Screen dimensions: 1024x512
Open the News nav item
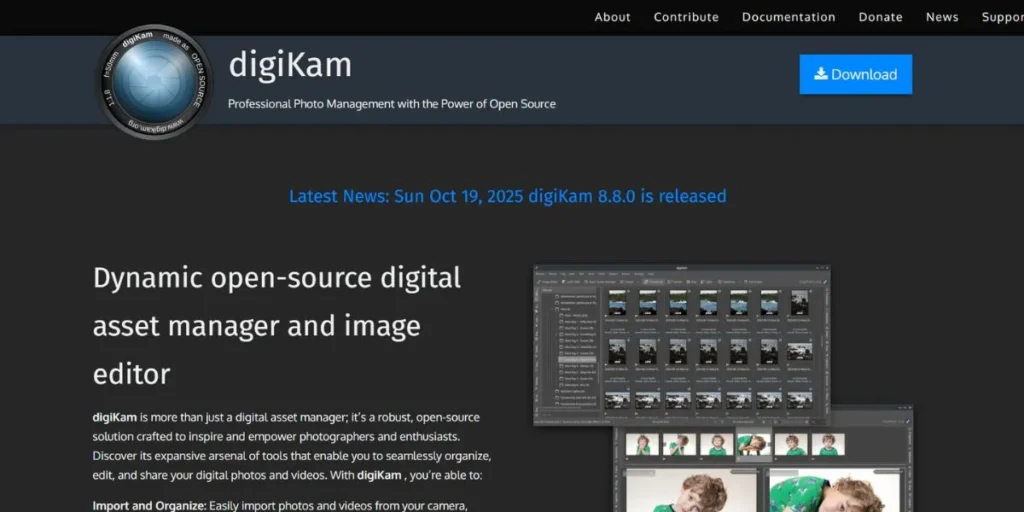(x=942, y=17)
